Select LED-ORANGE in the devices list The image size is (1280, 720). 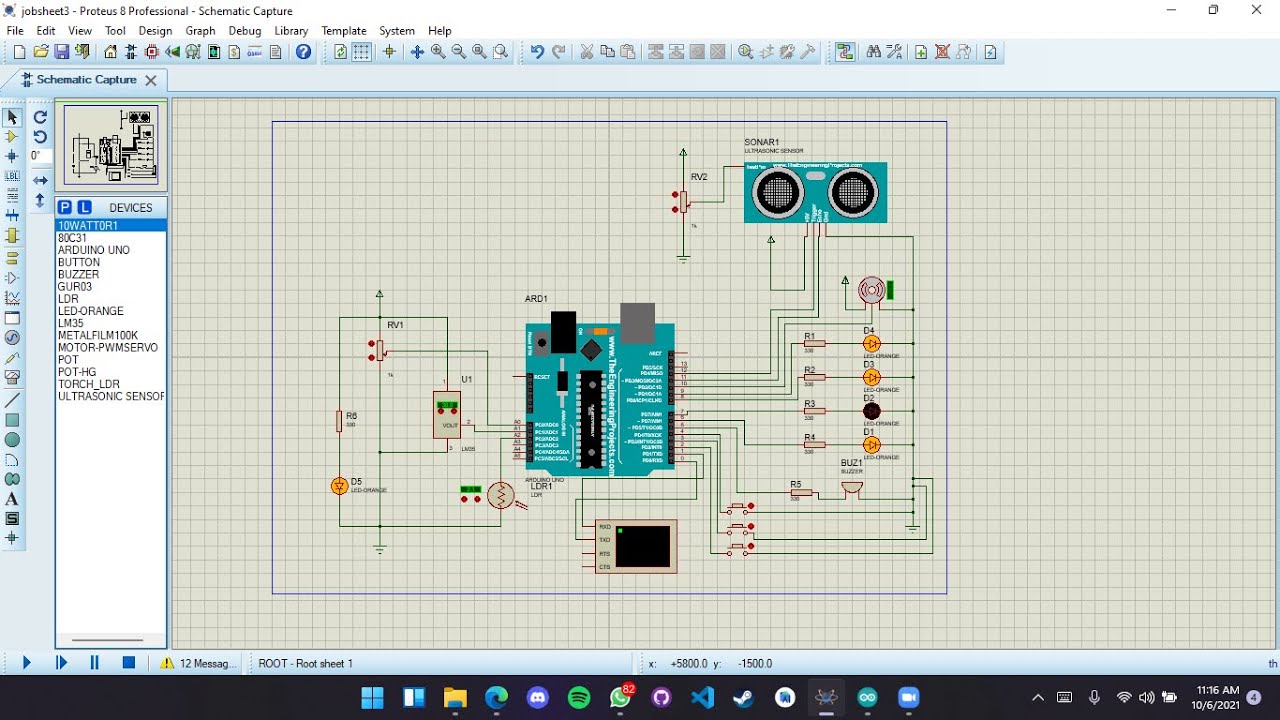coord(91,311)
